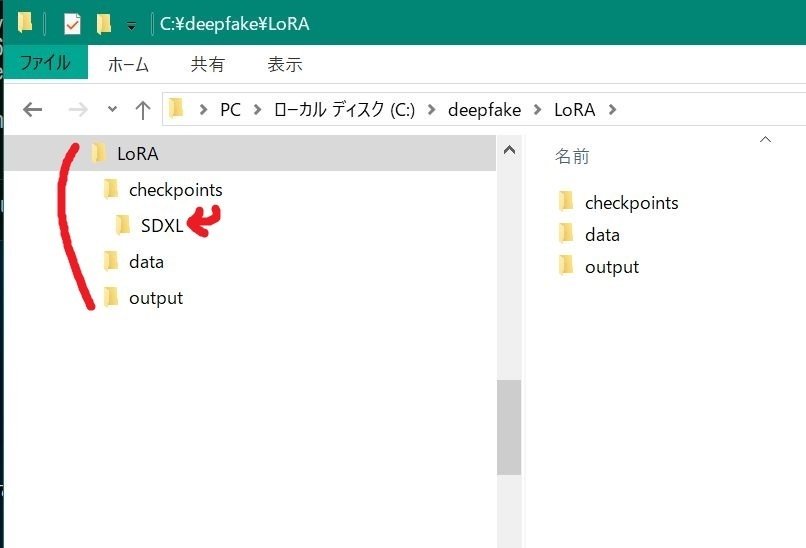Click the navigation pane scroll up arrow
The image size is (806, 548).
(509, 150)
